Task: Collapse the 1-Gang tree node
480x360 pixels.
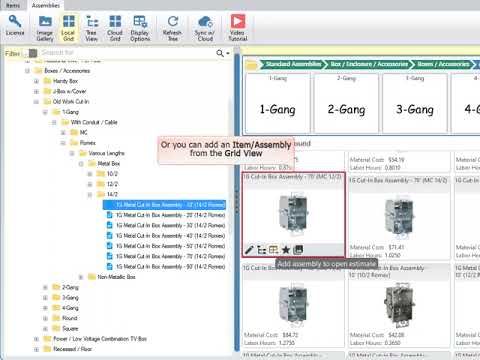Action: point(45,112)
